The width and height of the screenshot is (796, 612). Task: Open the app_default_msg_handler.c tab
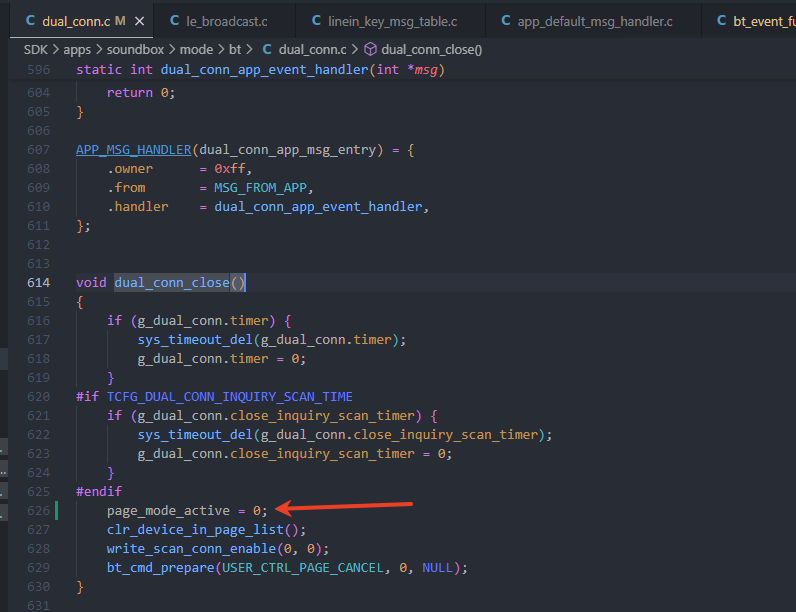(x=594, y=21)
